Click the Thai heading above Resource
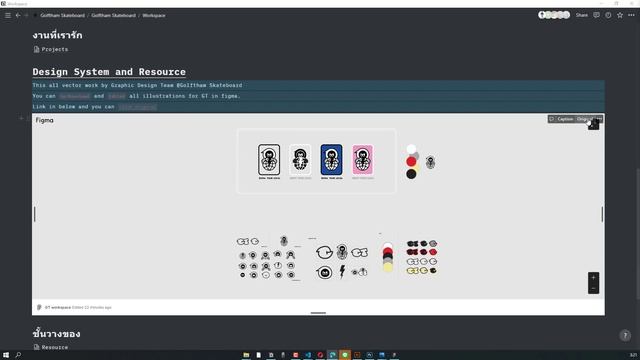The image size is (640, 360). pyautogui.click(x=56, y=333)
